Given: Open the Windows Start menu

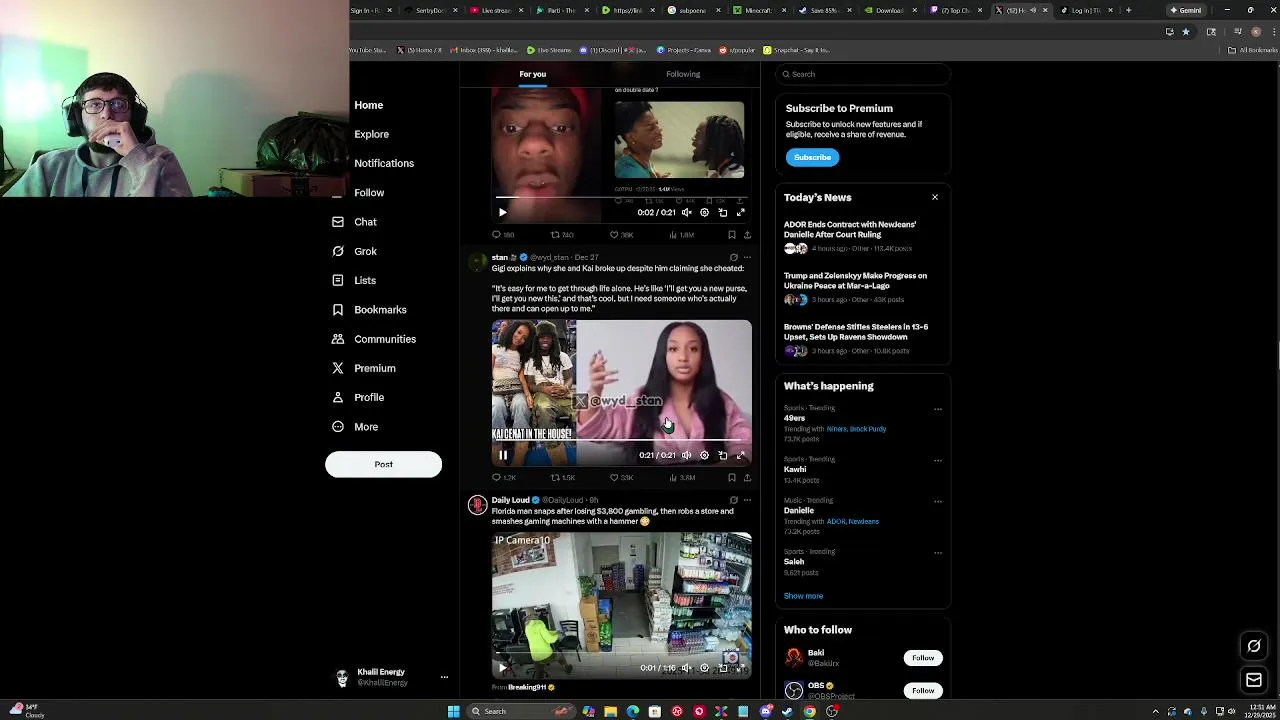Looking at the screenshot, I should click(453, 711).
